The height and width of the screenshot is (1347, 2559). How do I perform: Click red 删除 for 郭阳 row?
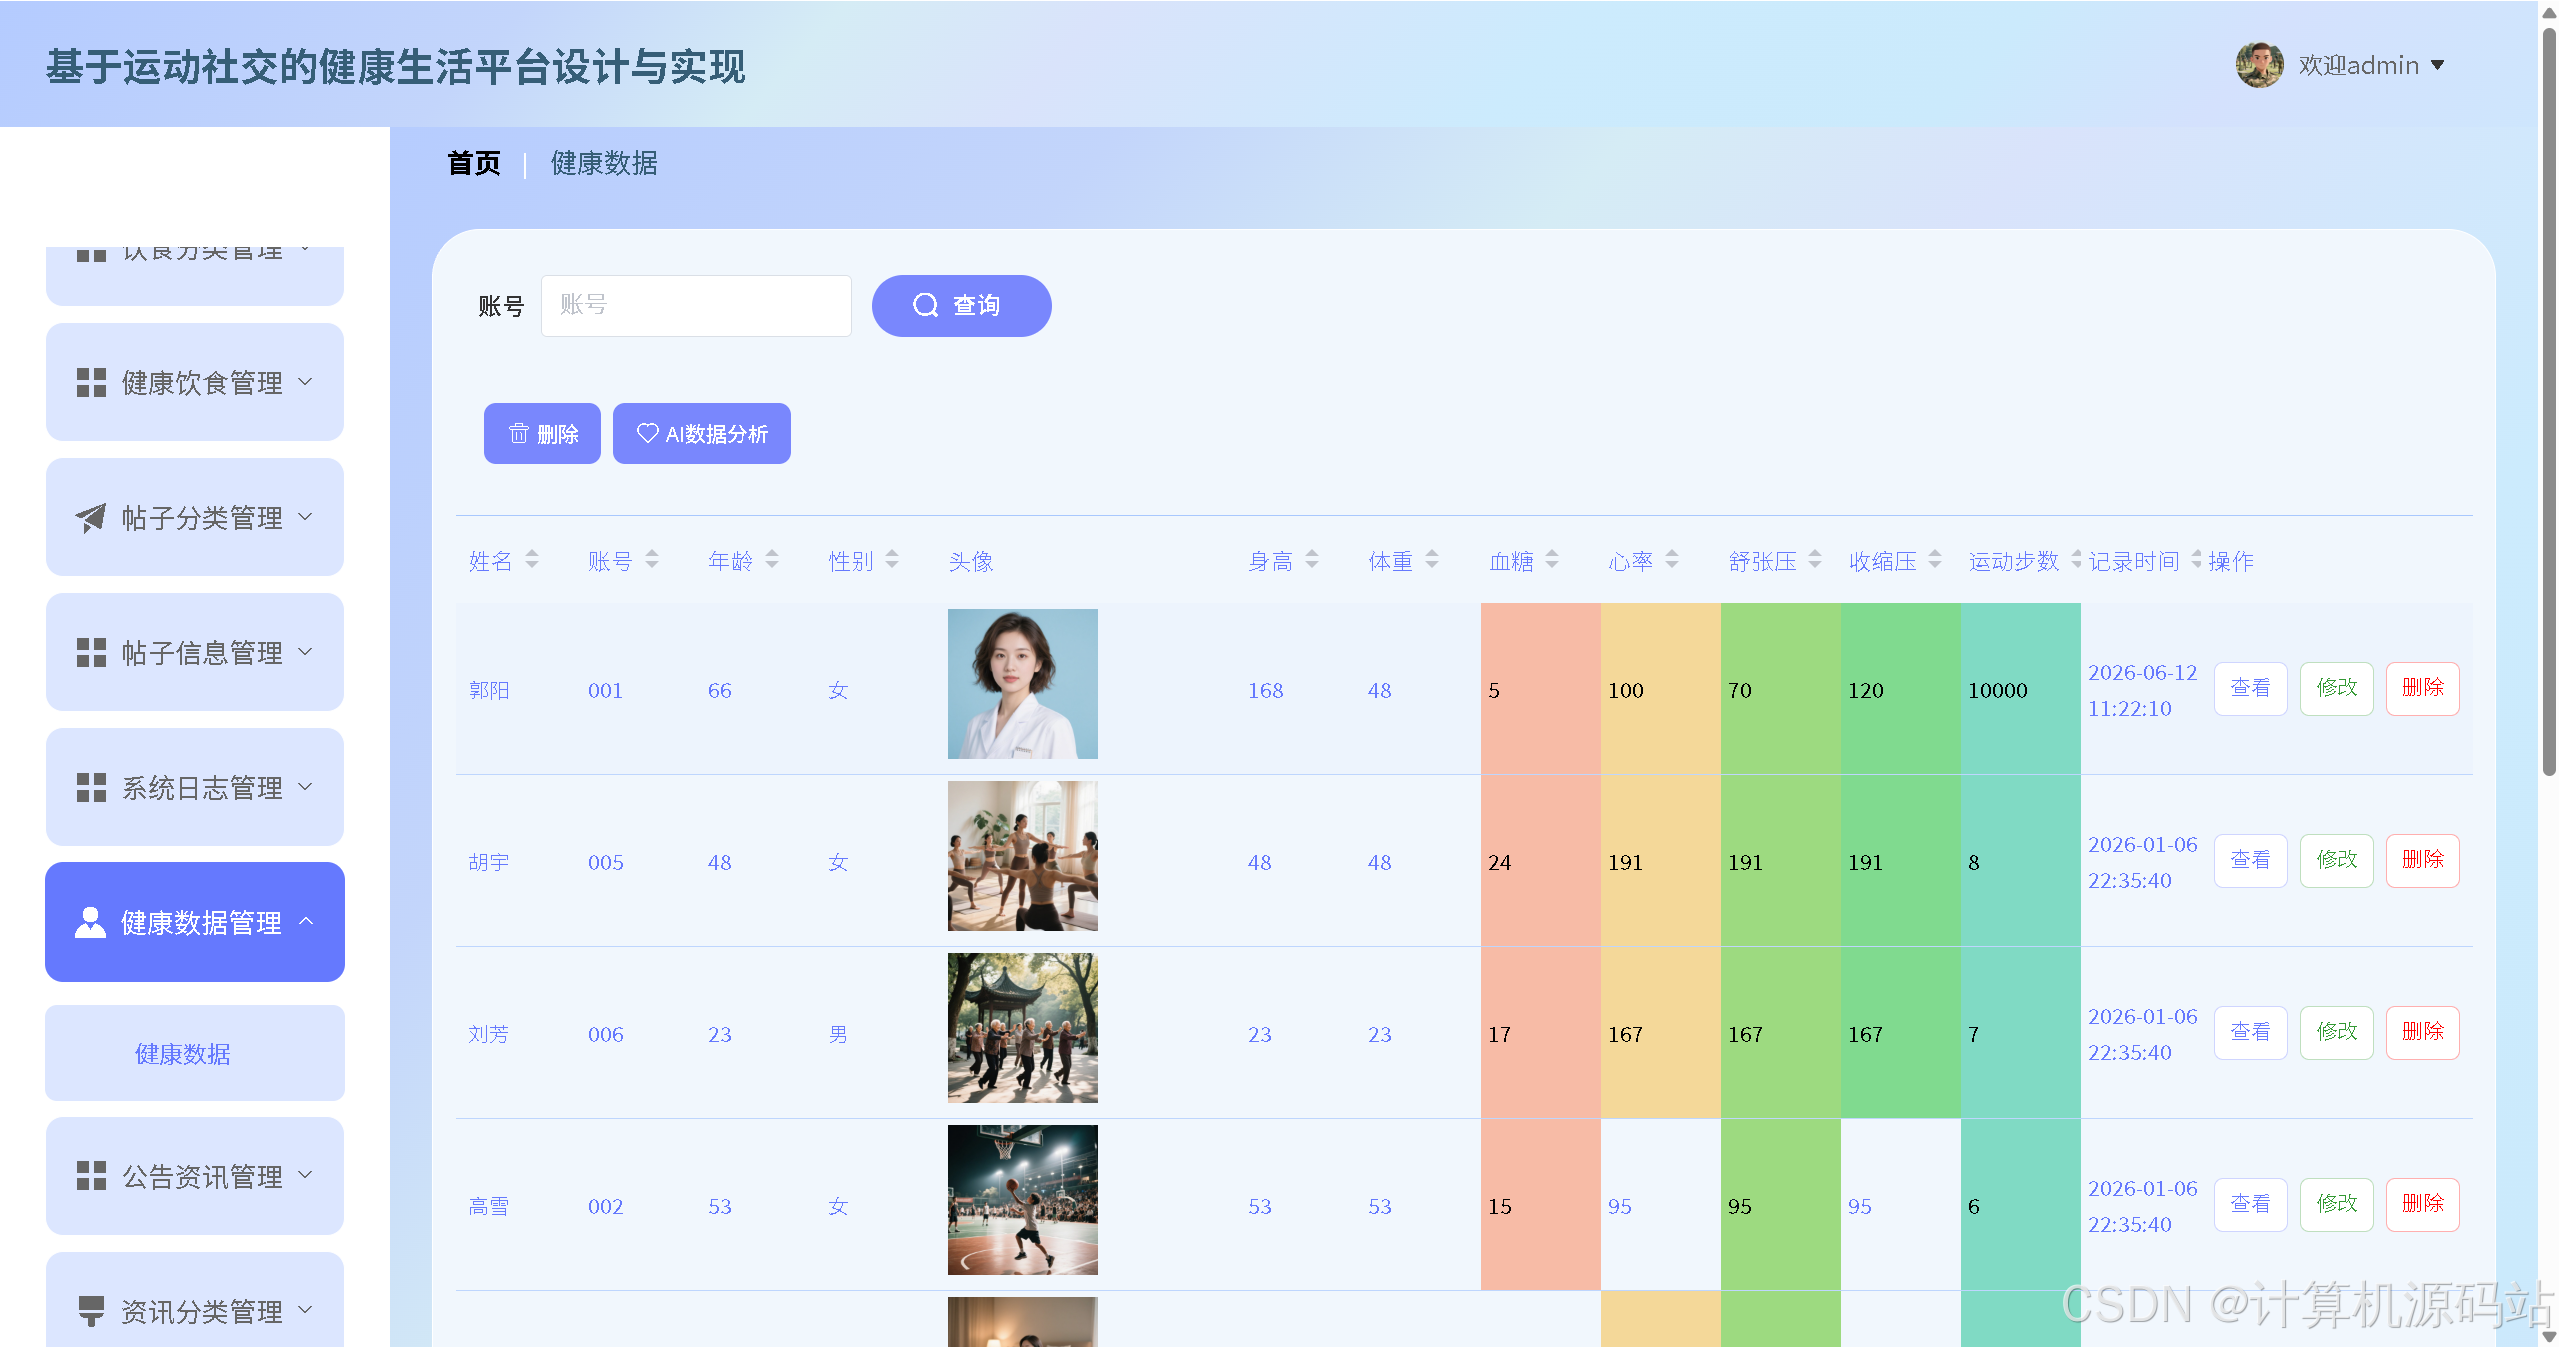point(2422,688)
